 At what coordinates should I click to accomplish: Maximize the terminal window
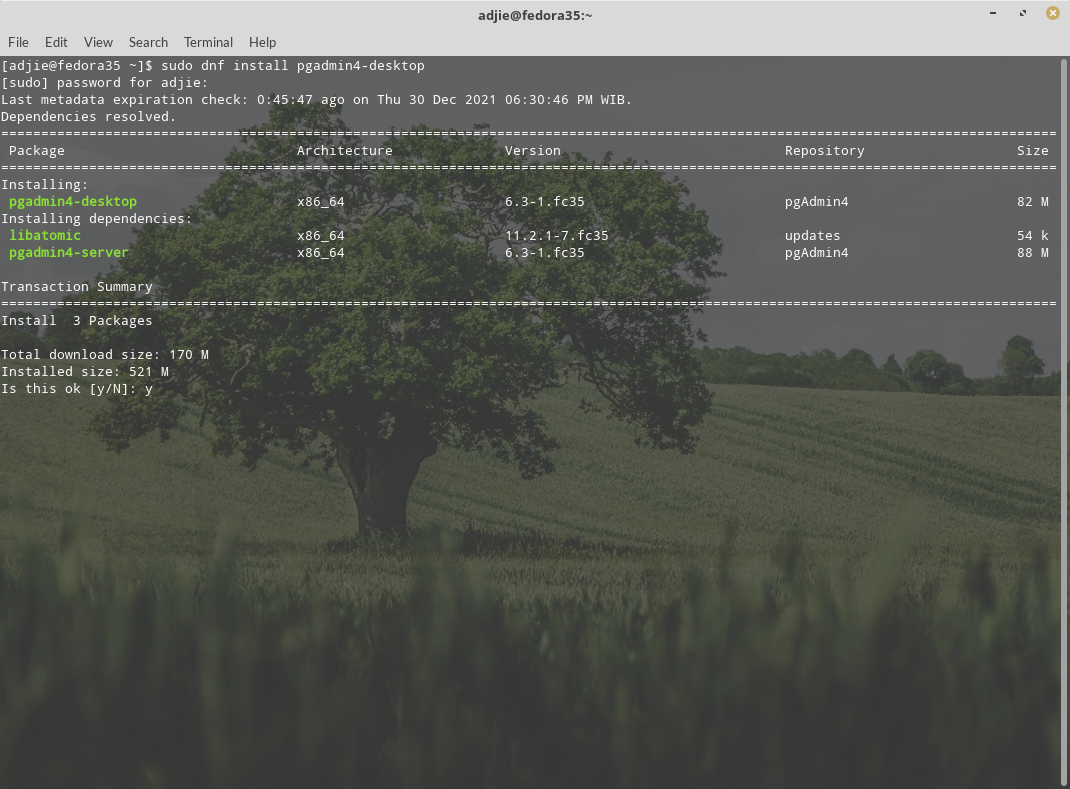(x=1023, y=13)
